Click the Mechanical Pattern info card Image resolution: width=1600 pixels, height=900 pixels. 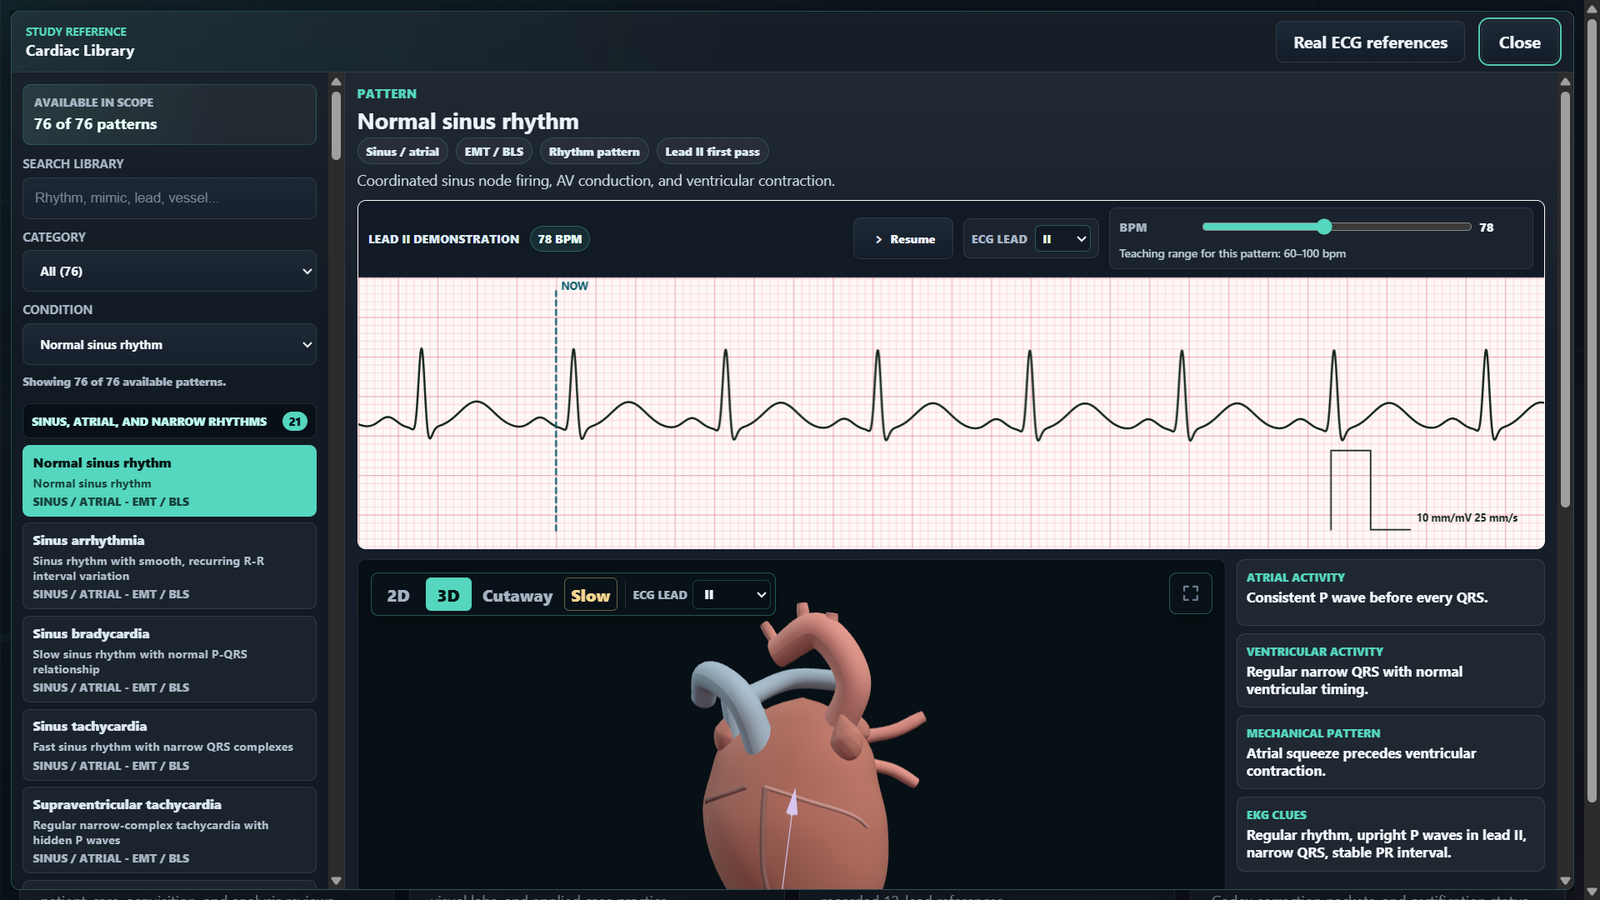click(1390, 752)
